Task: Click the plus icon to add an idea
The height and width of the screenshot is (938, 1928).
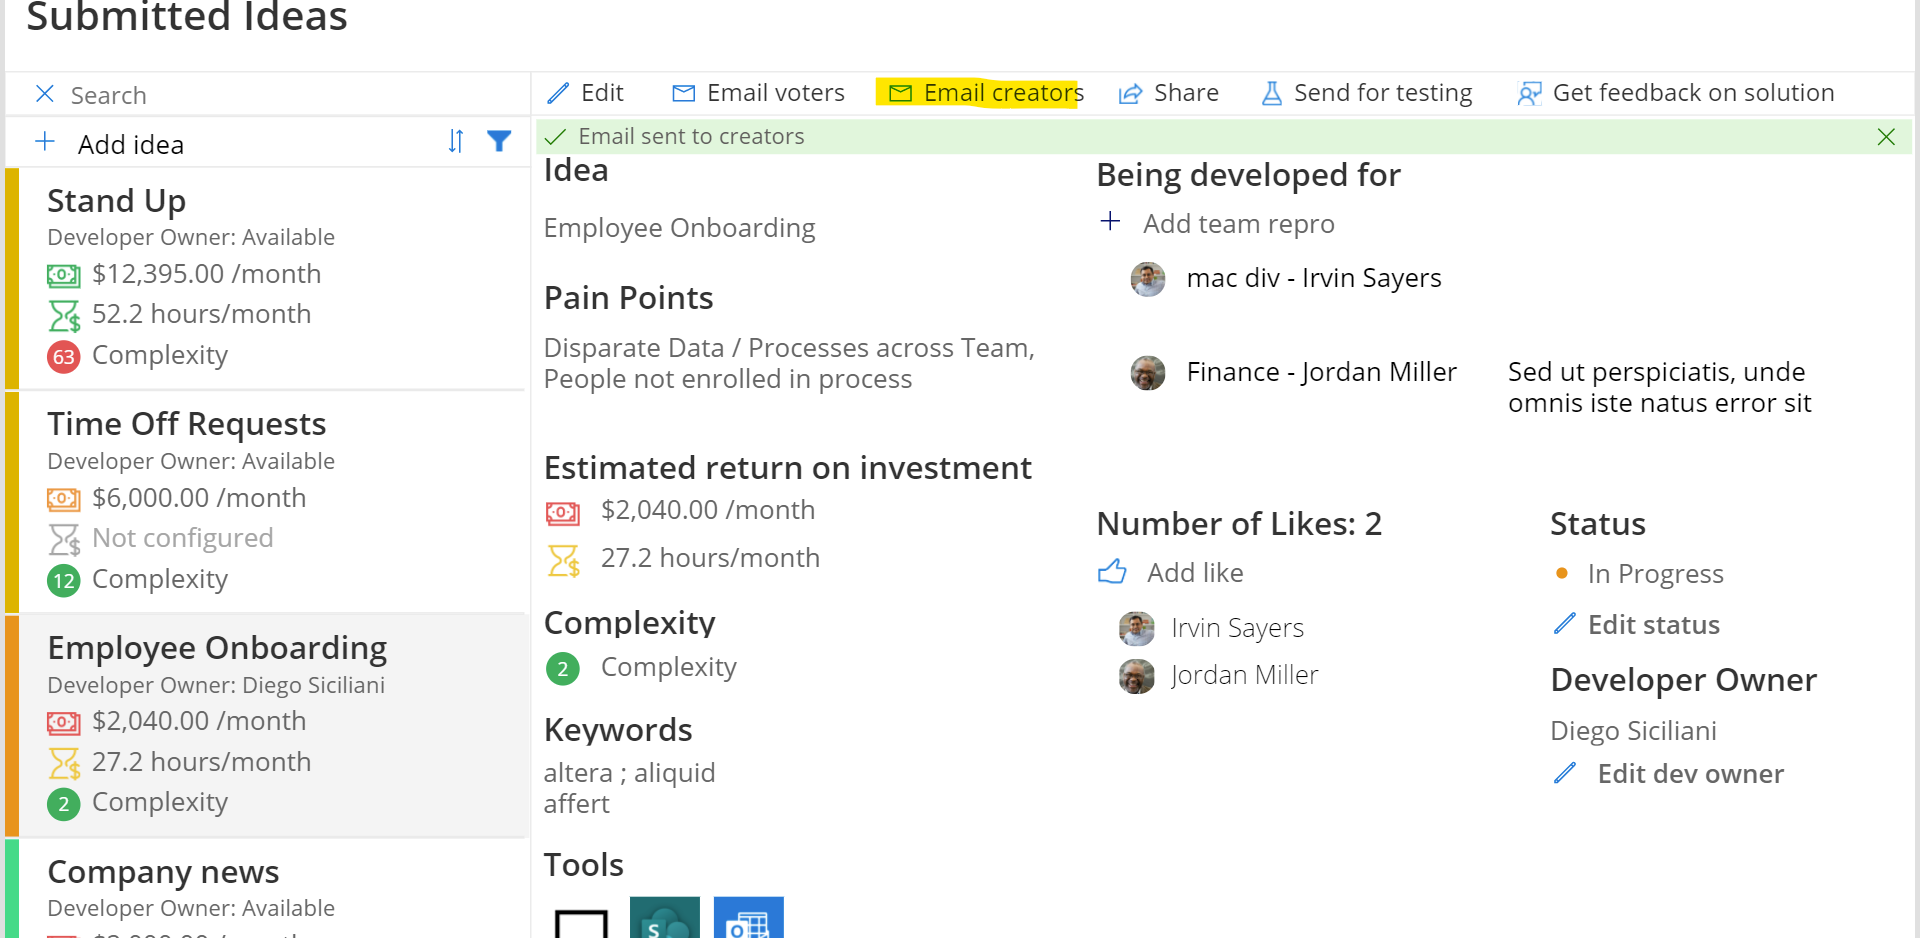Action: coord(45,141)
